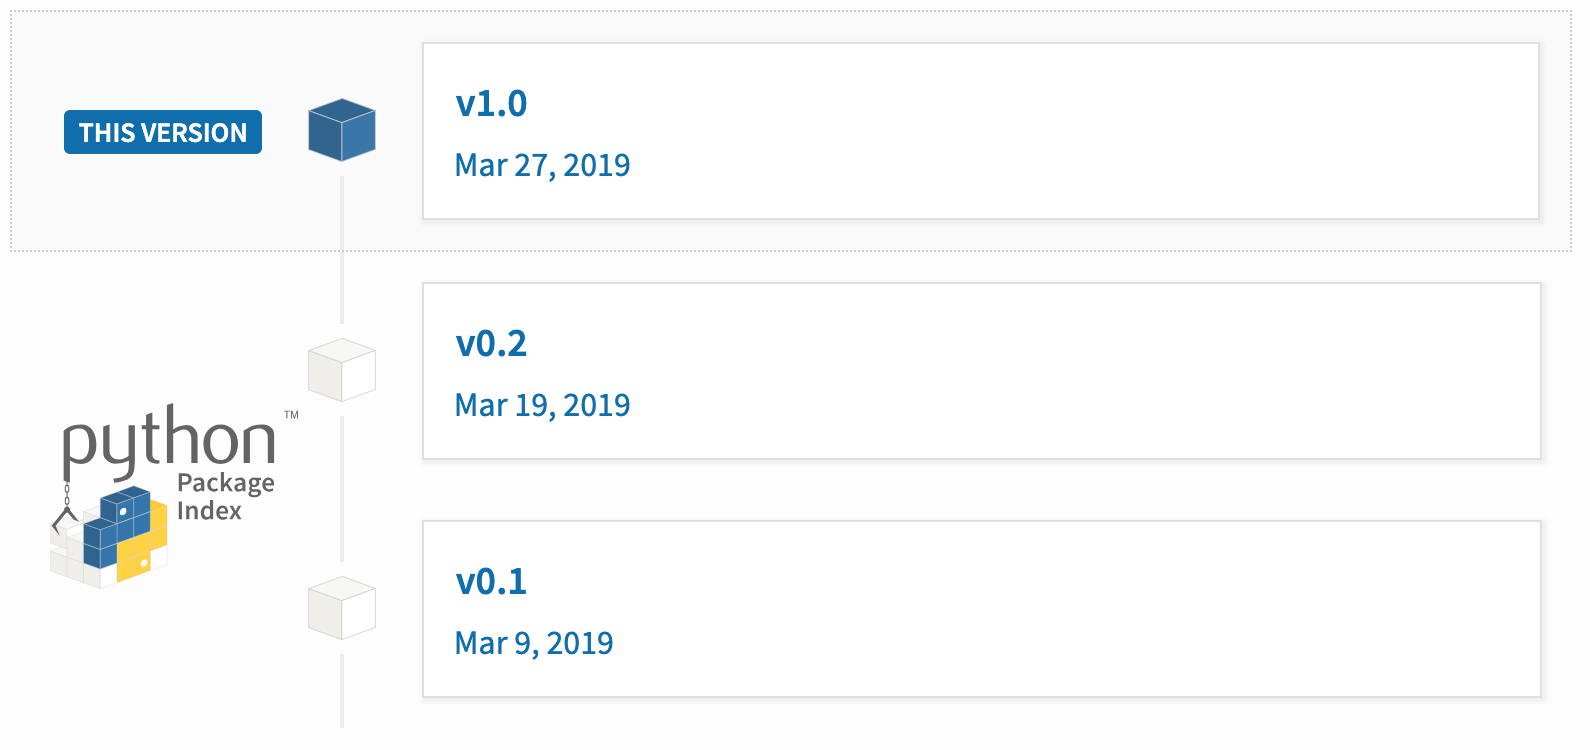1590x750 pixels.
Task: Select the v0.1 release card
Action: tap(982, 609)
